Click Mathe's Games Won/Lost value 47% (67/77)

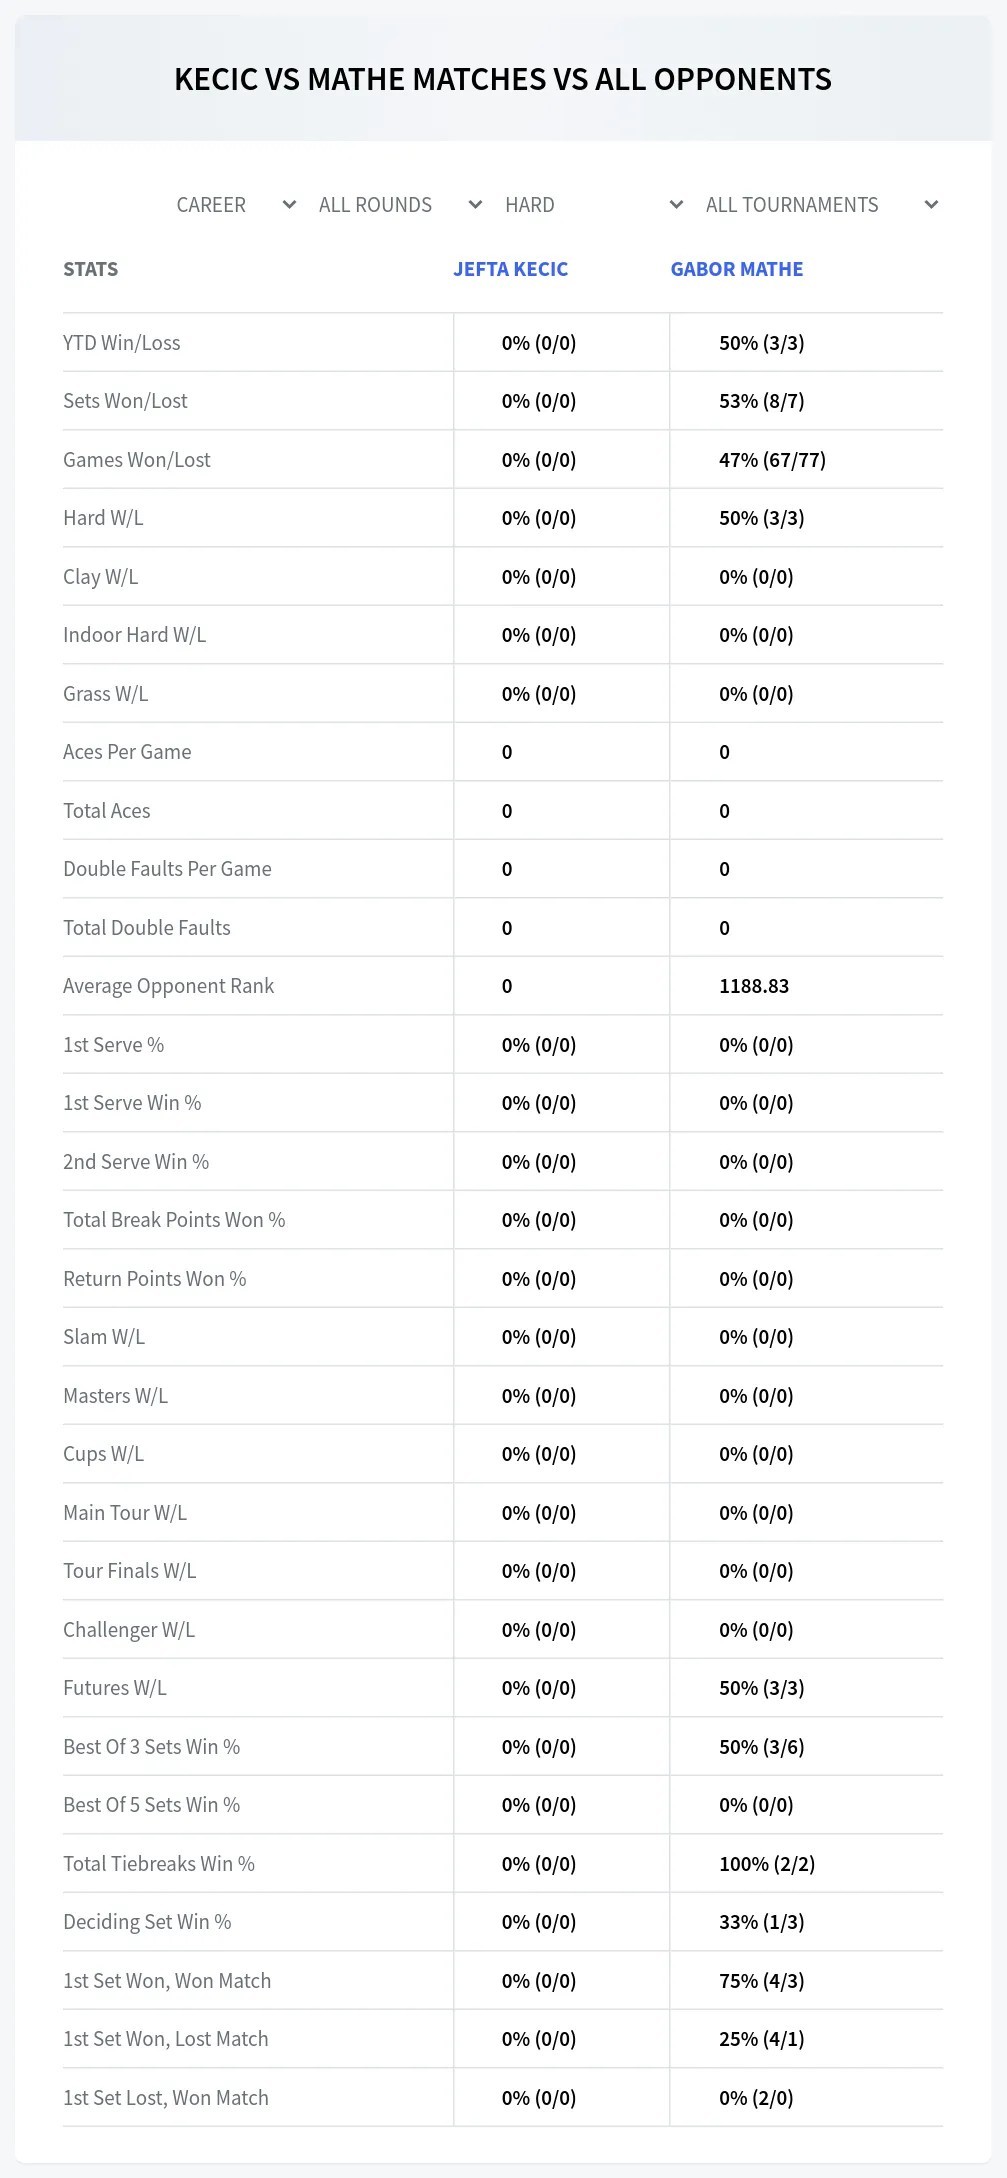(x=772, y=460)
